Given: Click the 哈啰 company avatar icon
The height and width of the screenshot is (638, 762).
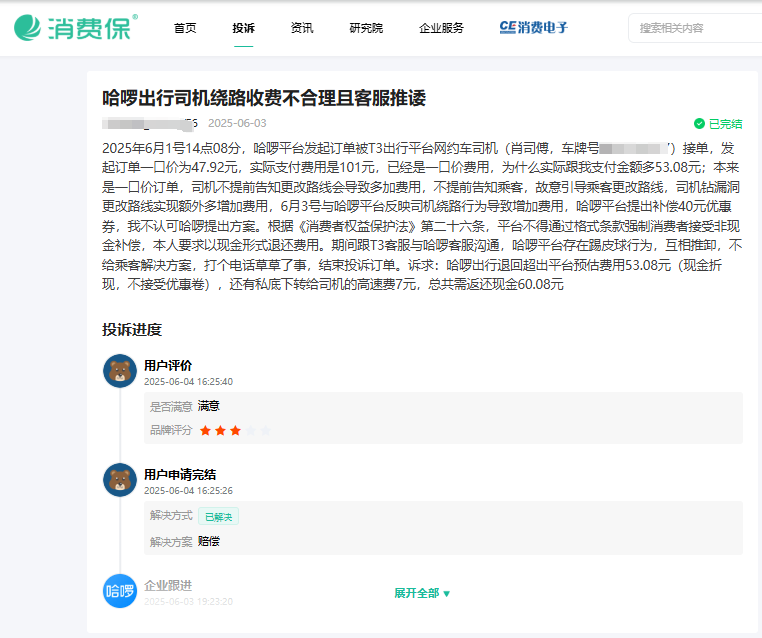Looking at the screenshot, I should [120, 591].
